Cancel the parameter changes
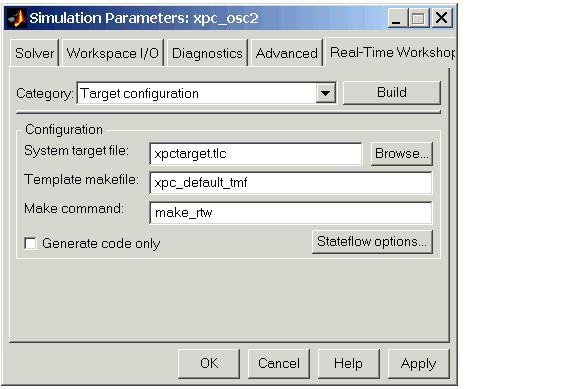The width and height of the screenshot is (580, 389). (x=279, y=363)
